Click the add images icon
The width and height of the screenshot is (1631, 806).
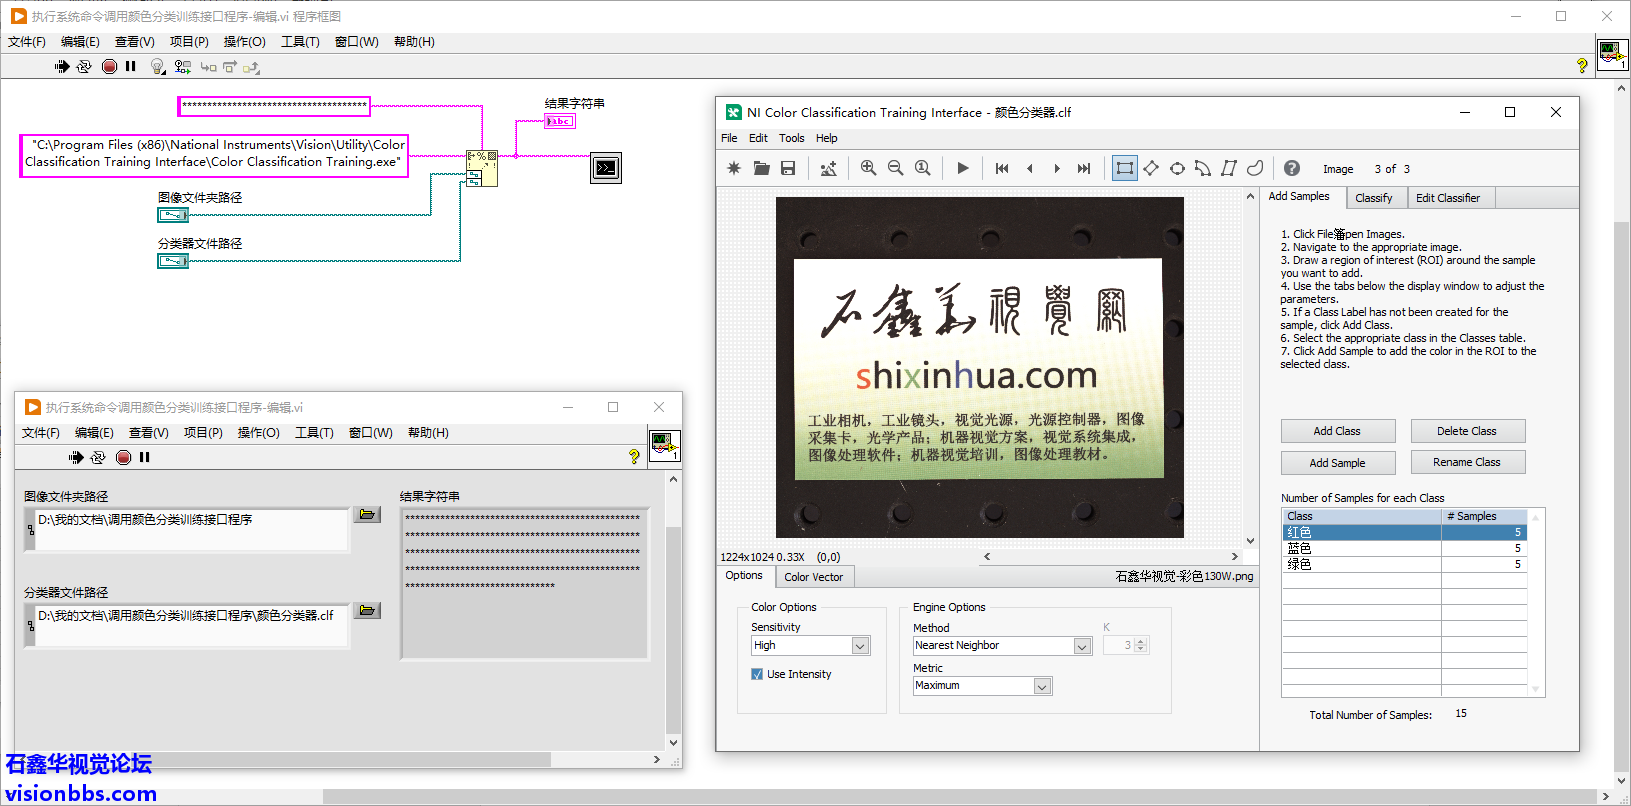click(x=828, y=168)
